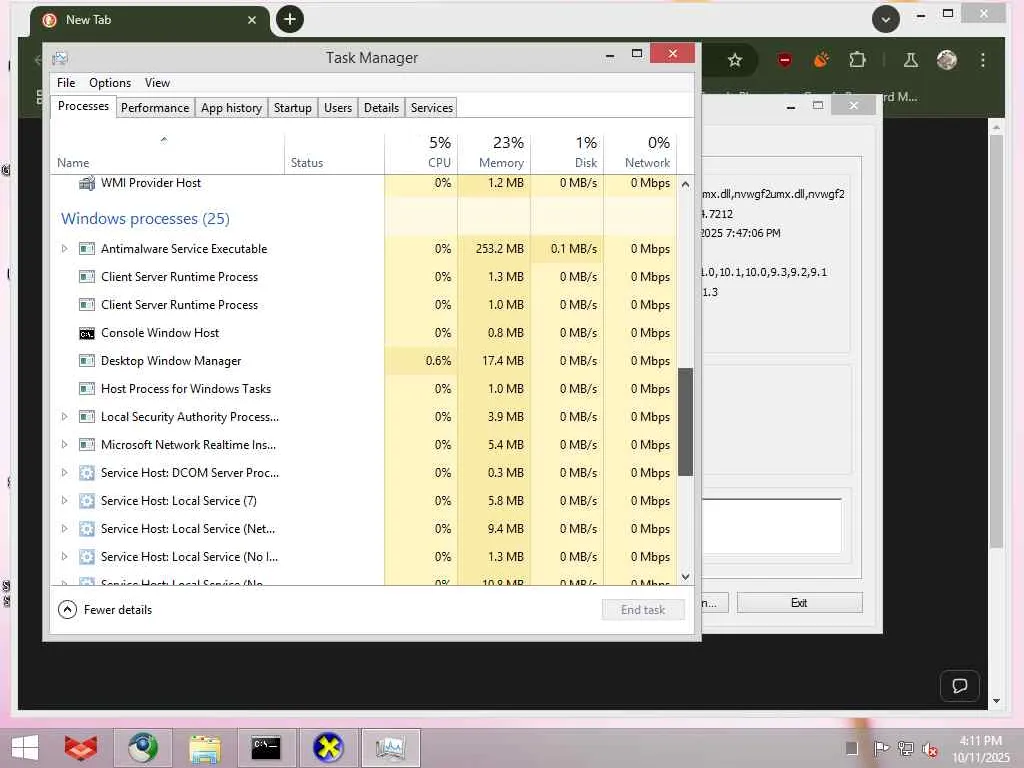Sort processes by Name column header
1024x768 pixels.
click(167, 154)
